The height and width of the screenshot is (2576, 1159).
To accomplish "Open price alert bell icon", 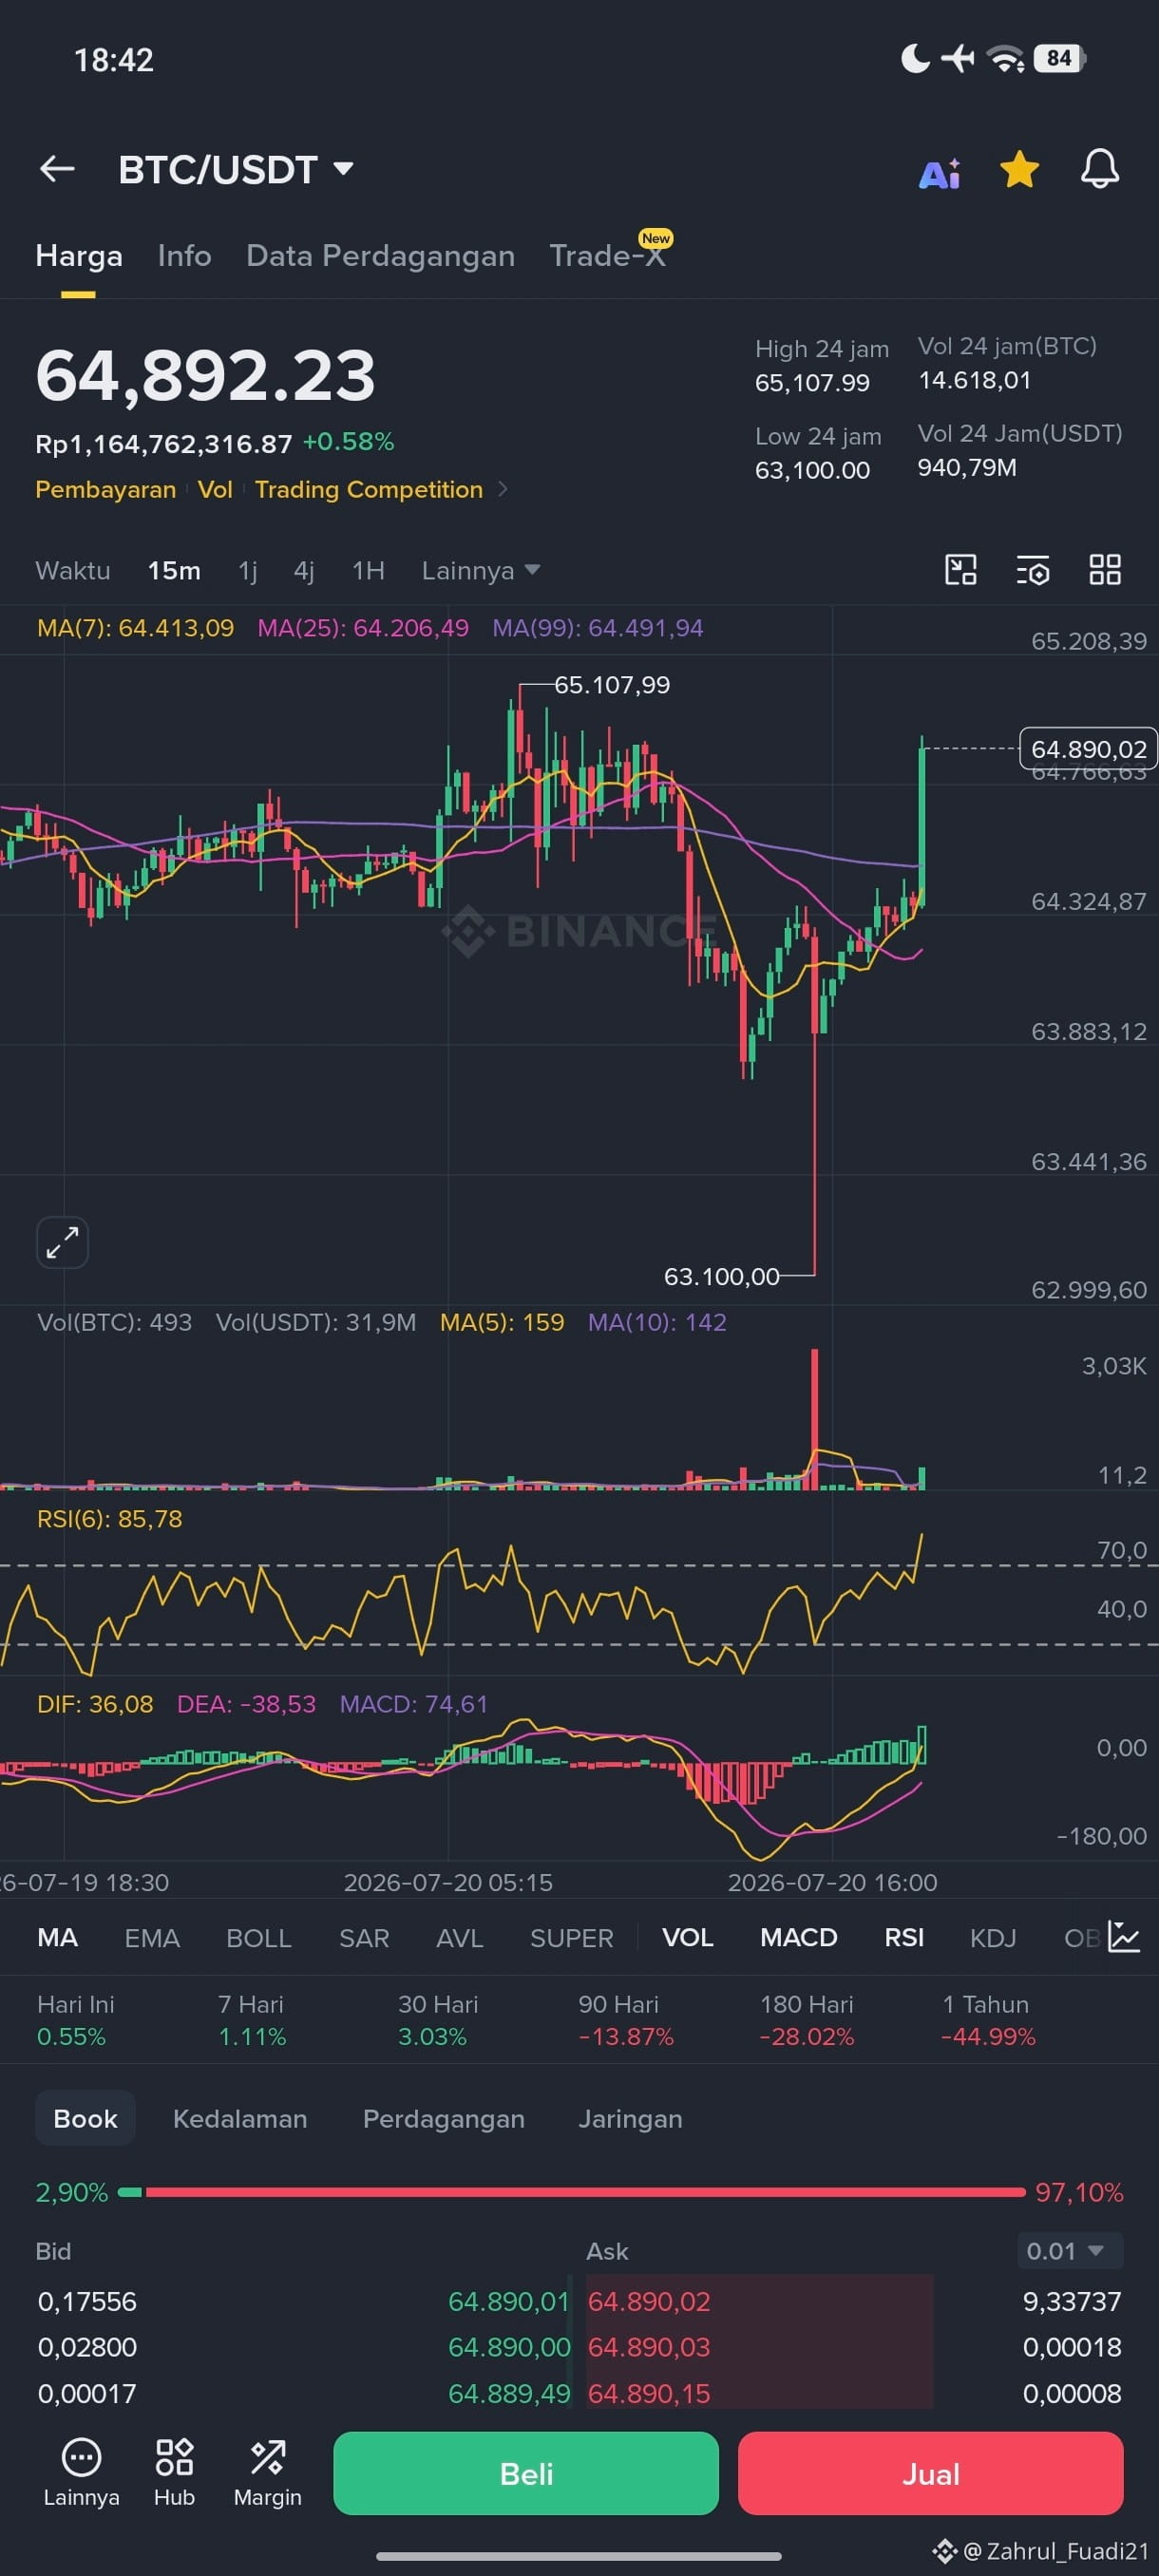I will click(x=1100, y=169).
